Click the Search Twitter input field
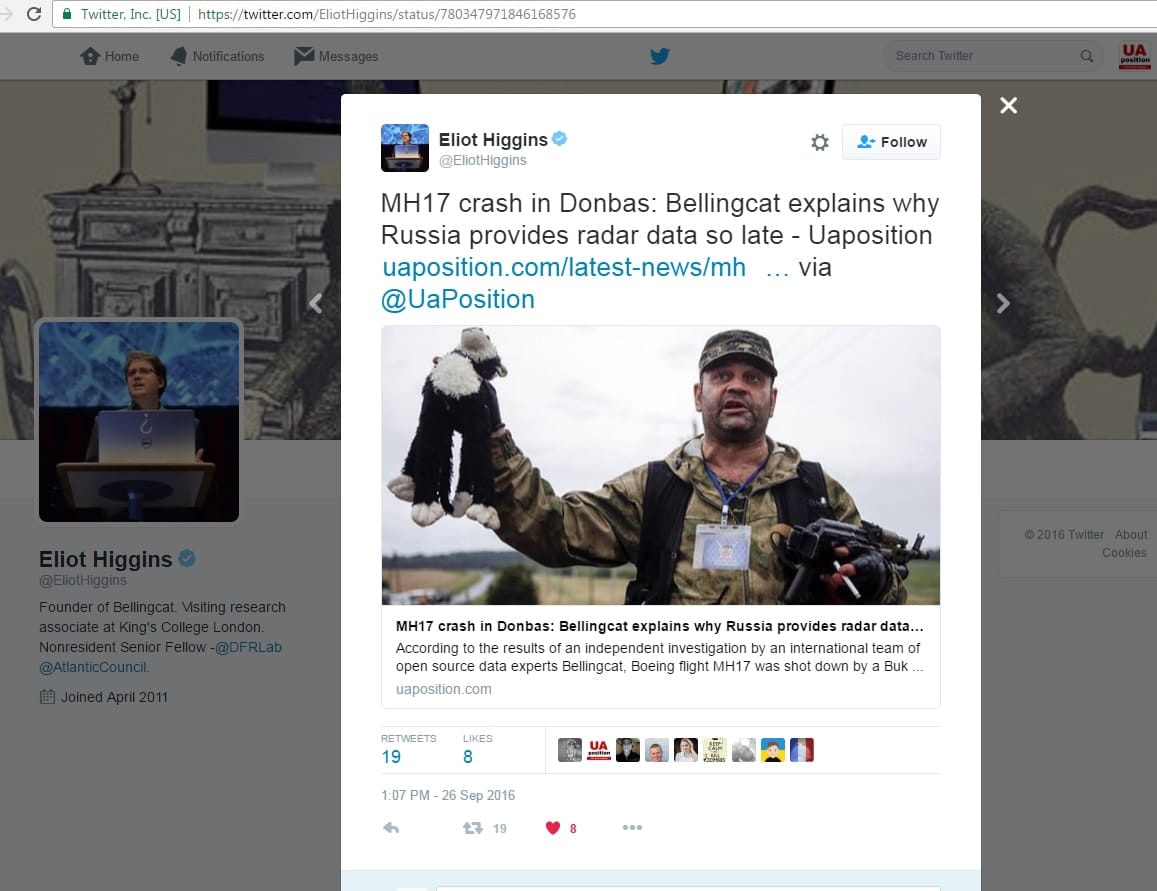1157x891 pixels. [x=980, y=56]
